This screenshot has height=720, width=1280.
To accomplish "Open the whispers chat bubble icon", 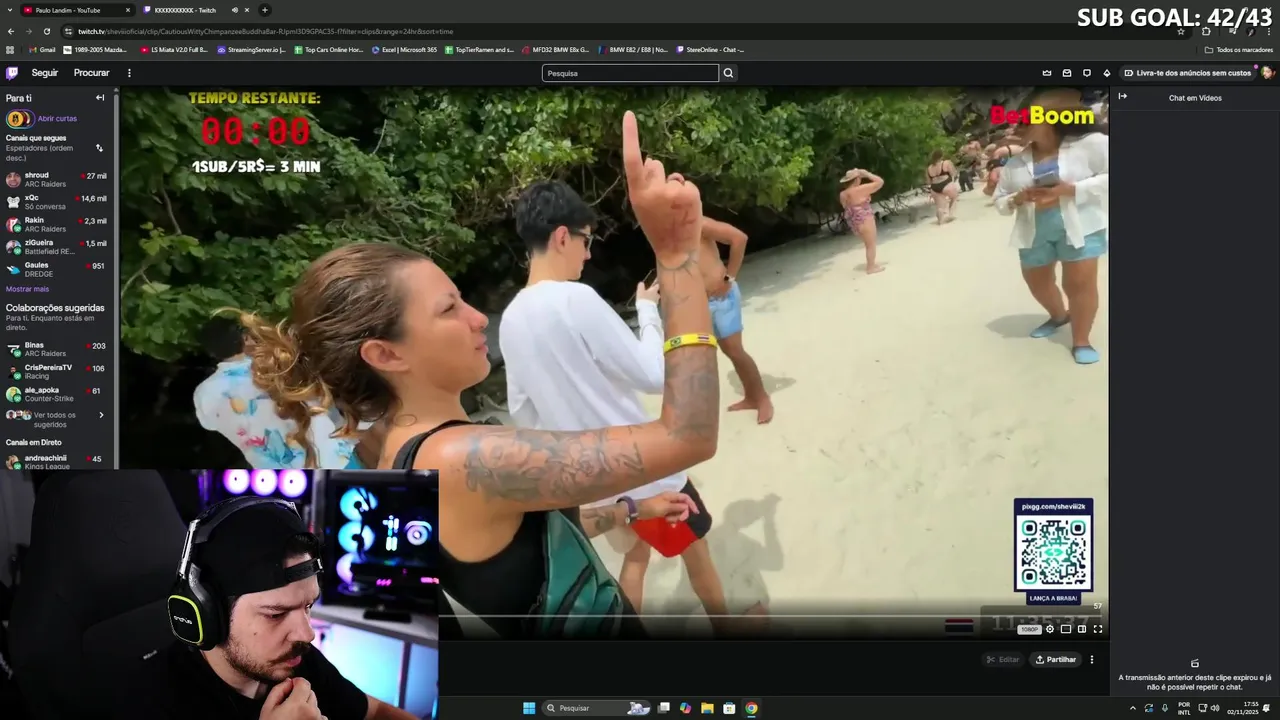I will 1087,73.
